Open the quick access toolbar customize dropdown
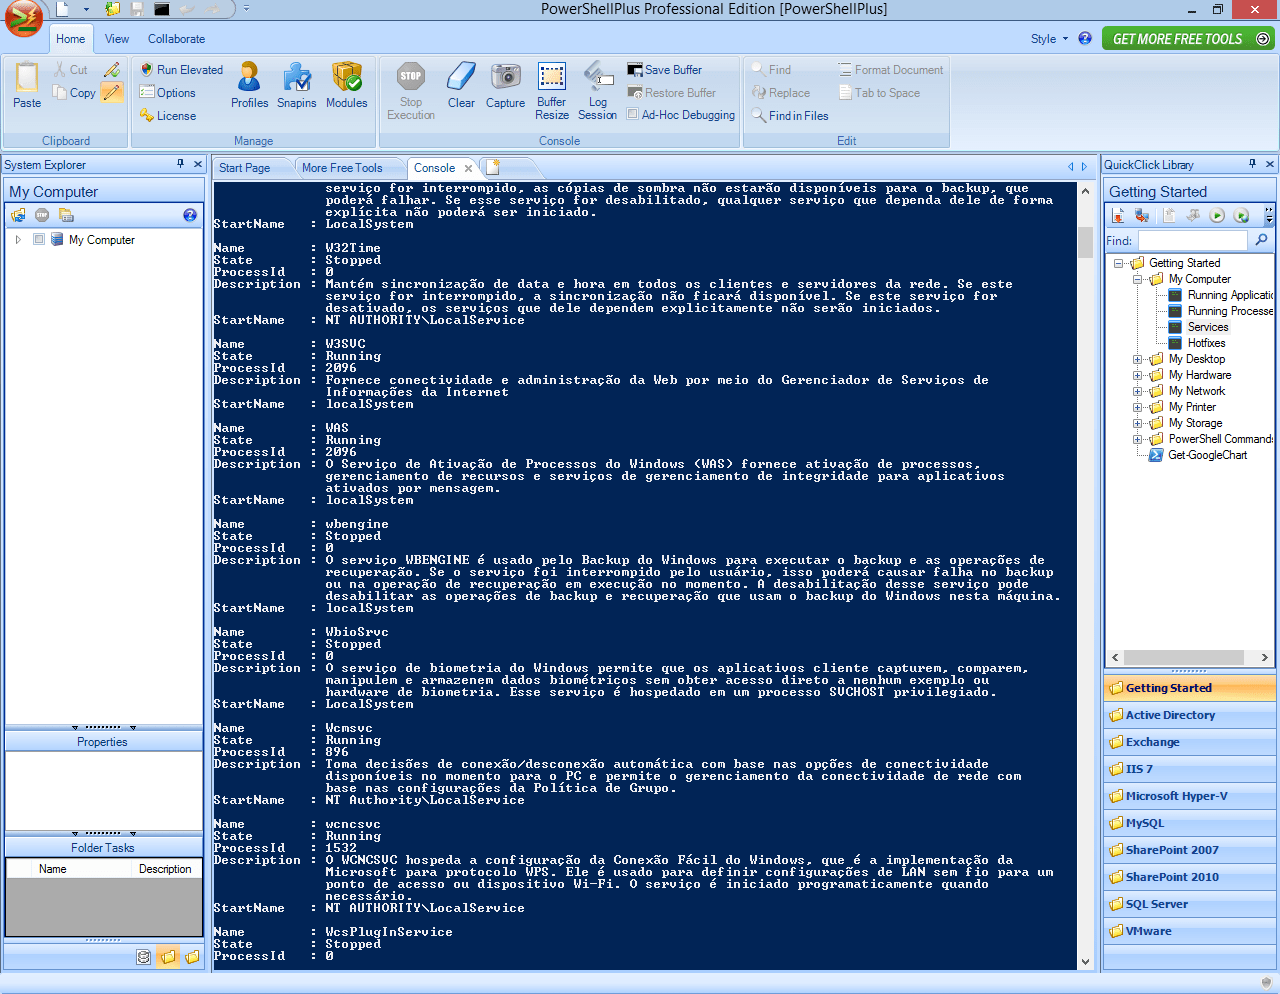The height and width of the screenshot is (994, 1280). tap(246, 9)
